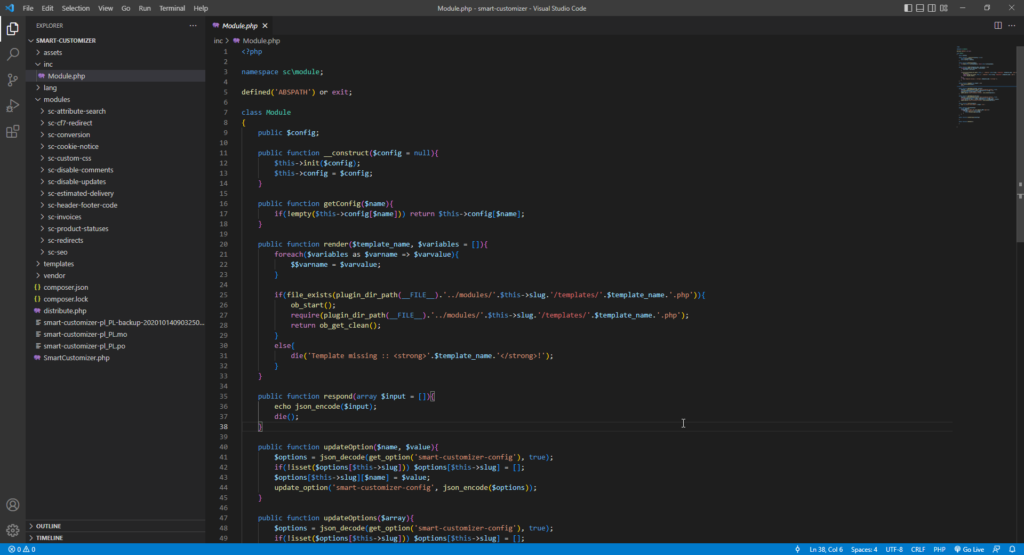Screen dimensions: 1024x555
Task: Expand the sc-attribute-search folder
Action: (x=116, y=111)
